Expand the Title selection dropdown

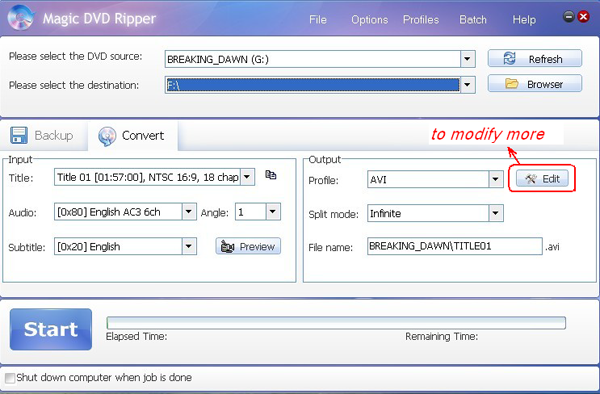click(247, 177)
